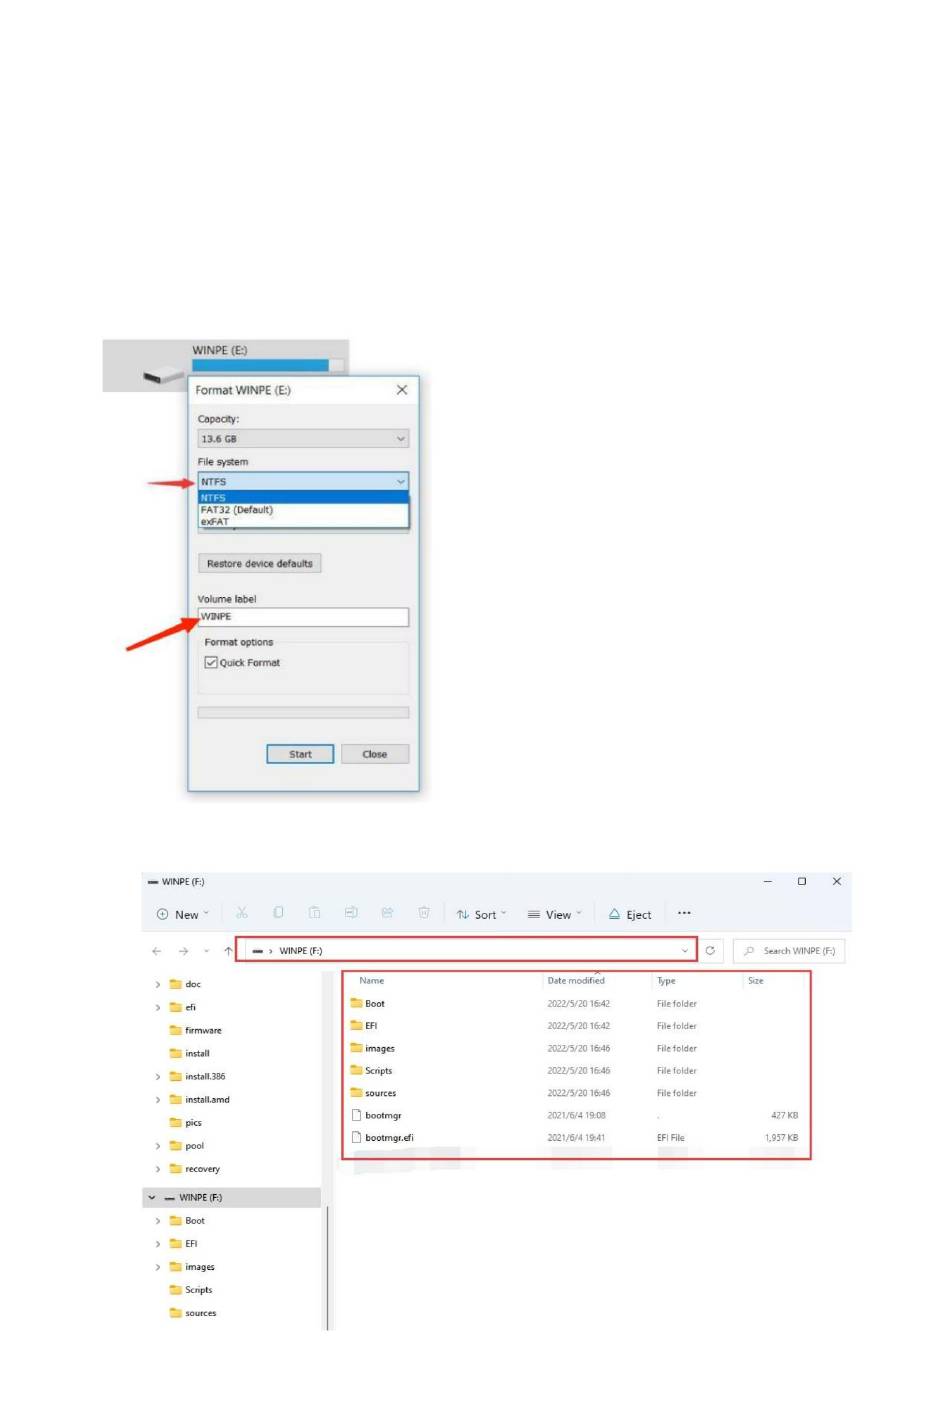Click the Volume label WINPE text field
The image size is (950, 1419).
303,617
